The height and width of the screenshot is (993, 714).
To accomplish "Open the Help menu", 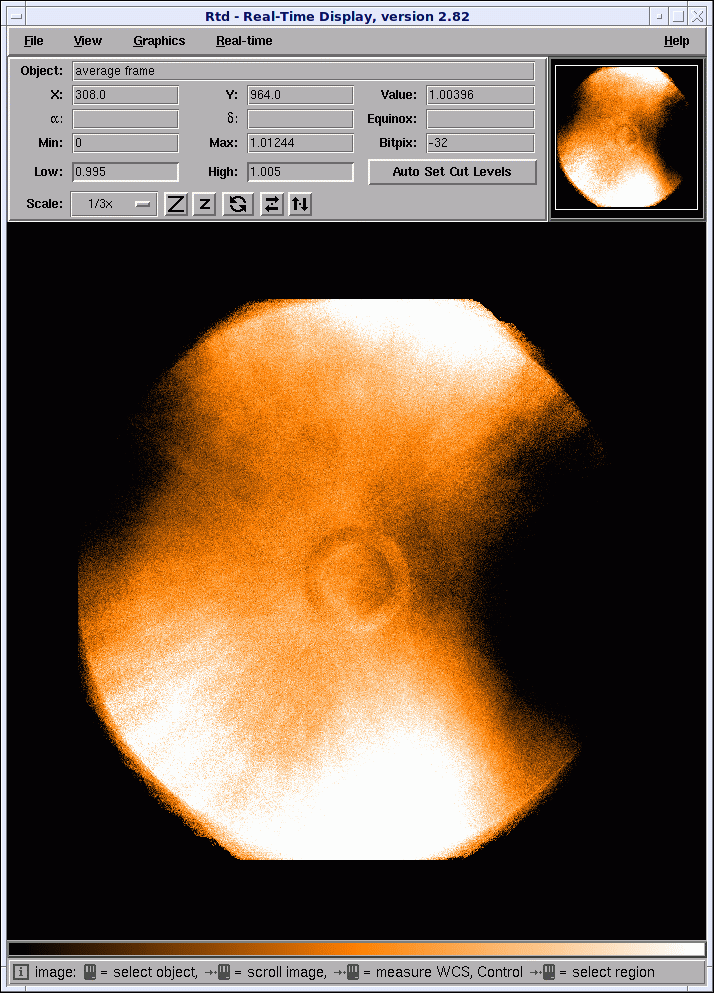I will click(x=676, y=41).
